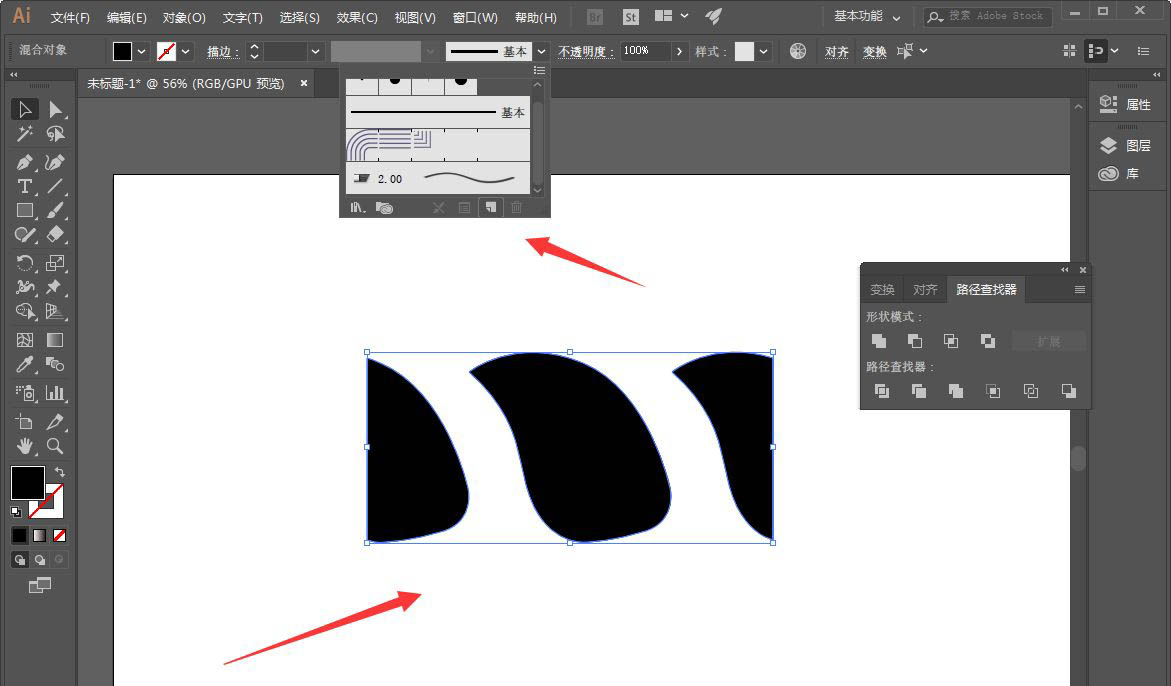Click the 变换 button in the control bar

pyautogui.click(x=874, y=52)
